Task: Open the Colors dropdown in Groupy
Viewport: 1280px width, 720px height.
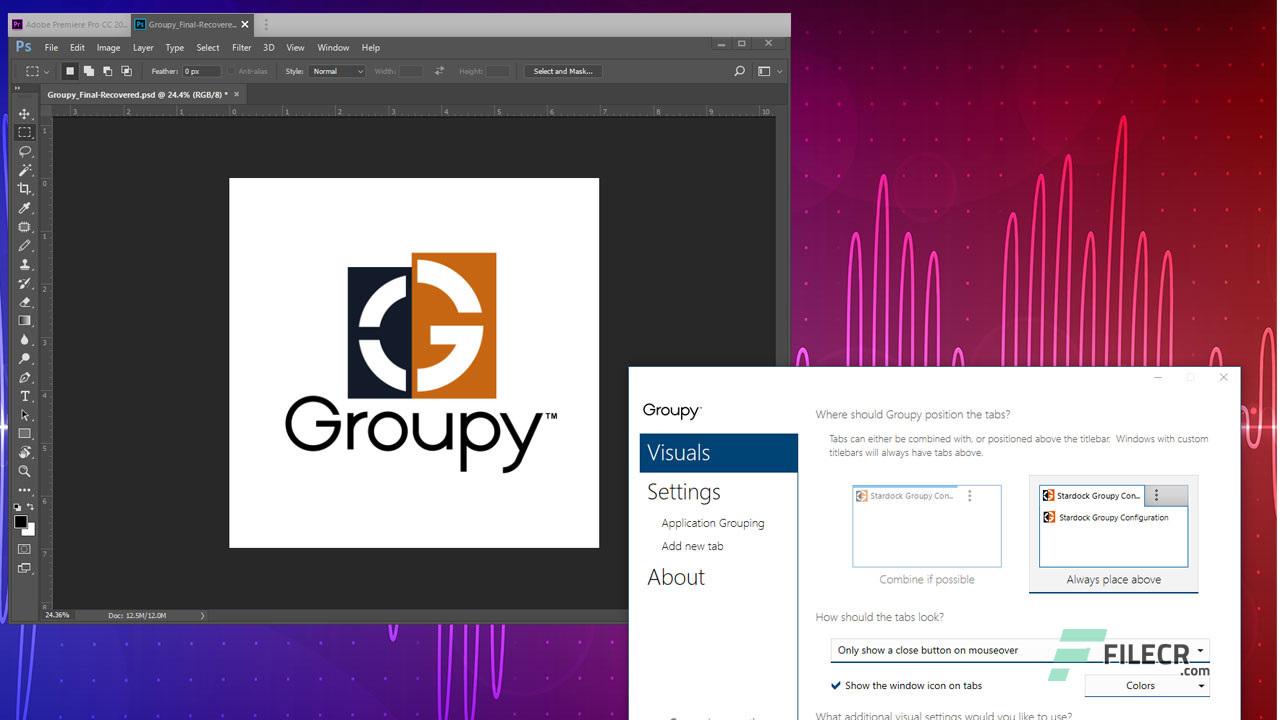Action: 1147,686
